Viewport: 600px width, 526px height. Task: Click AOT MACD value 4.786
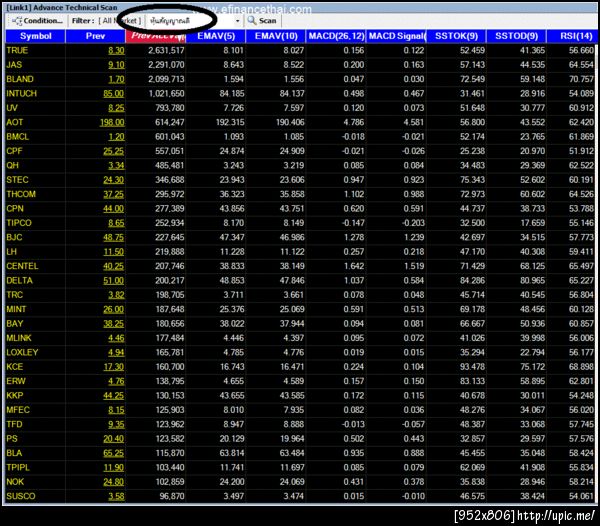click(x=354, y=122)
